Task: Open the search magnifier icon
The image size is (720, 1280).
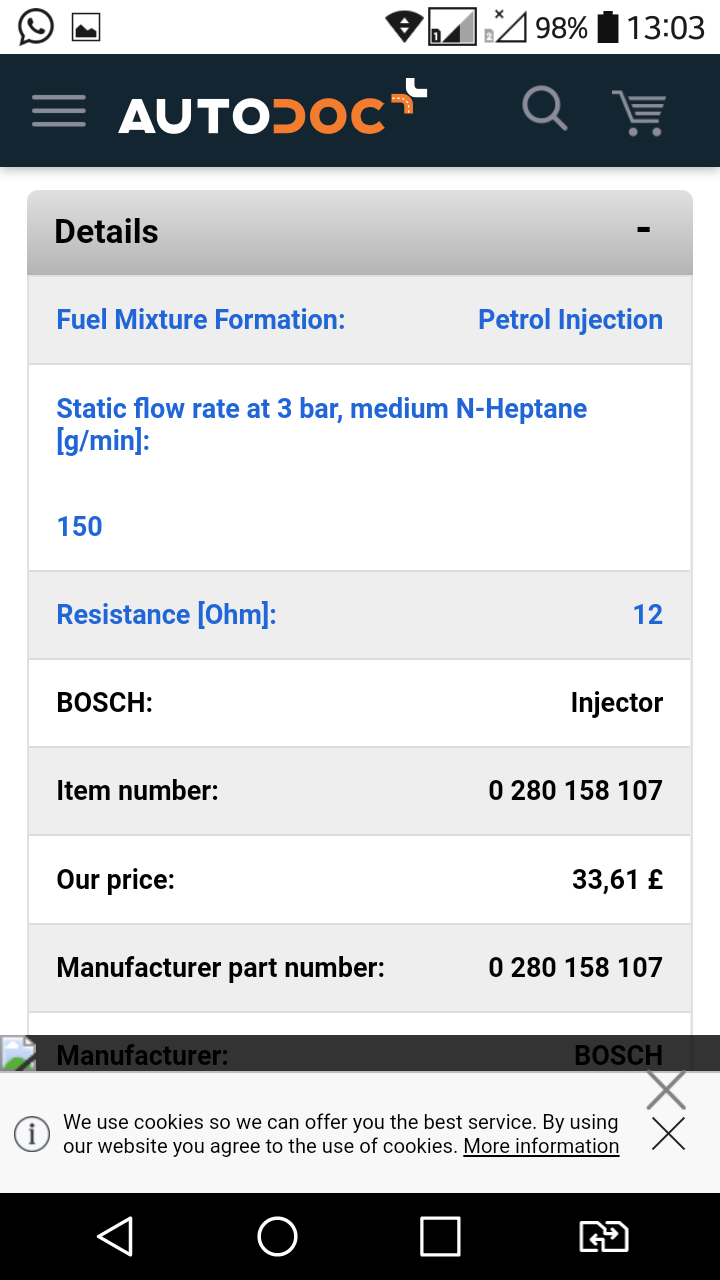Action: [x=545, y=109]
